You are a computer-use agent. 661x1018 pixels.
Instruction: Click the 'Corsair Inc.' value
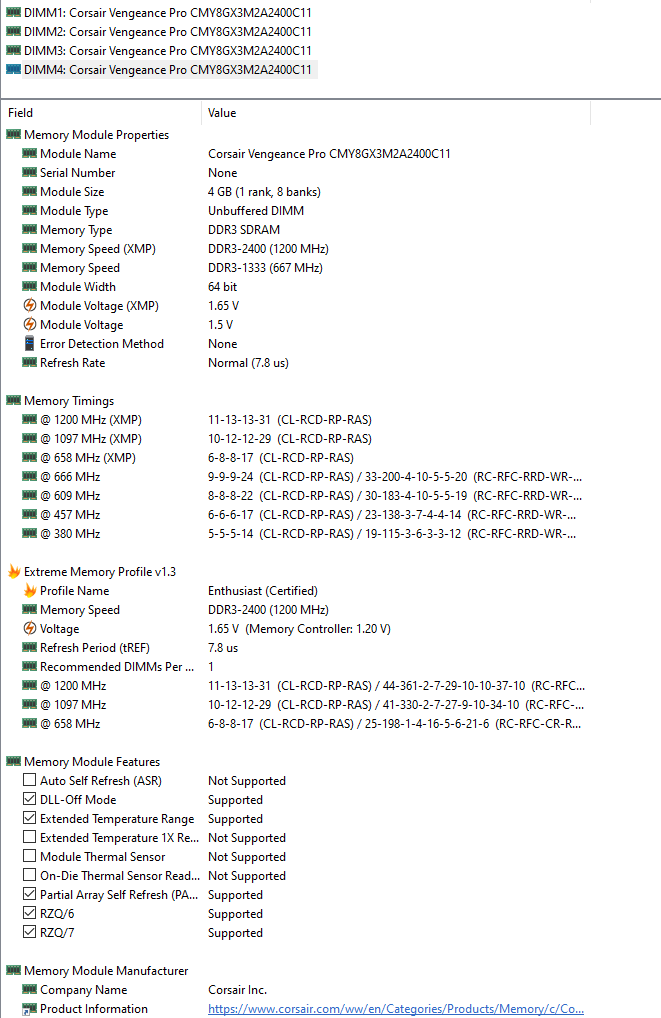pyautogui.click(x=238, y=989)
